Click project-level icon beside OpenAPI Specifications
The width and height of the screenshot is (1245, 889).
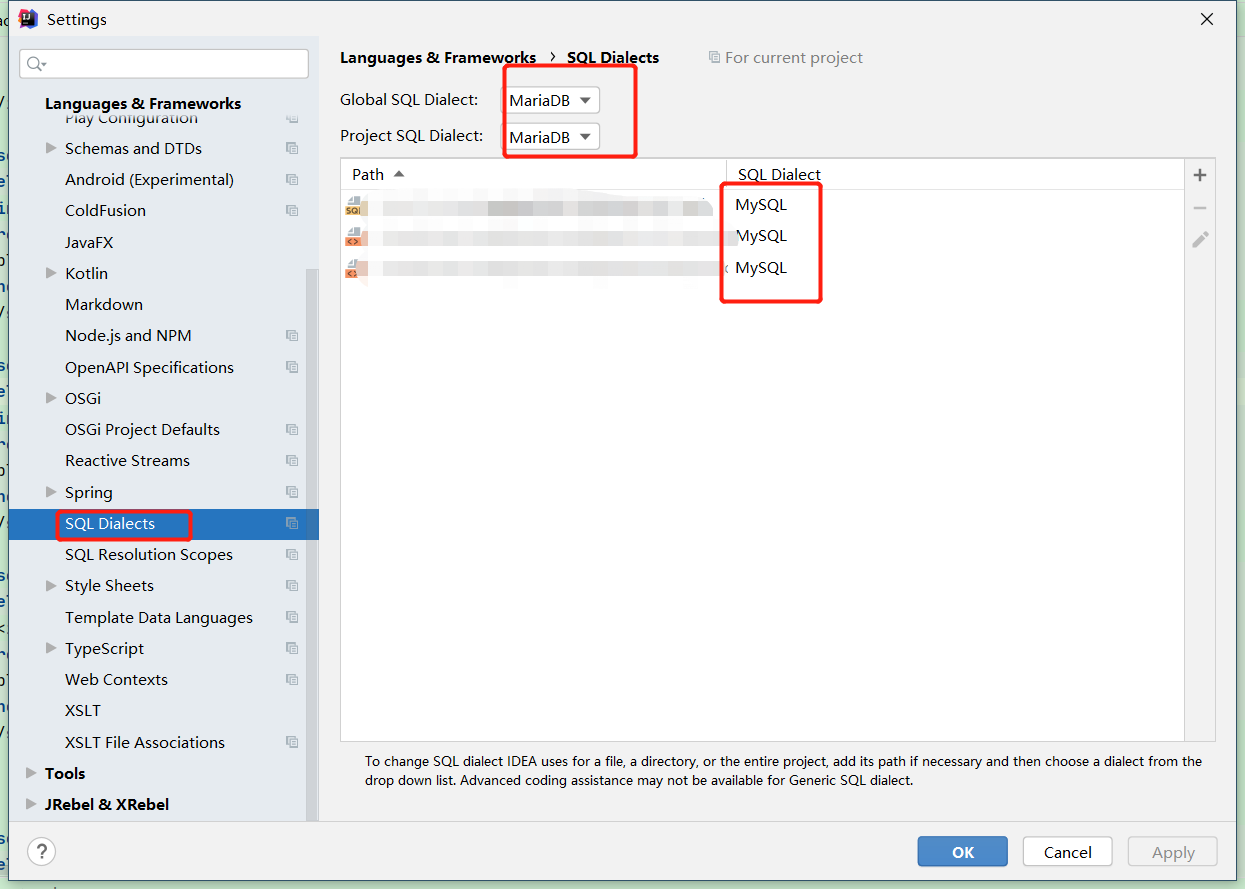click(x=292, y=367)
